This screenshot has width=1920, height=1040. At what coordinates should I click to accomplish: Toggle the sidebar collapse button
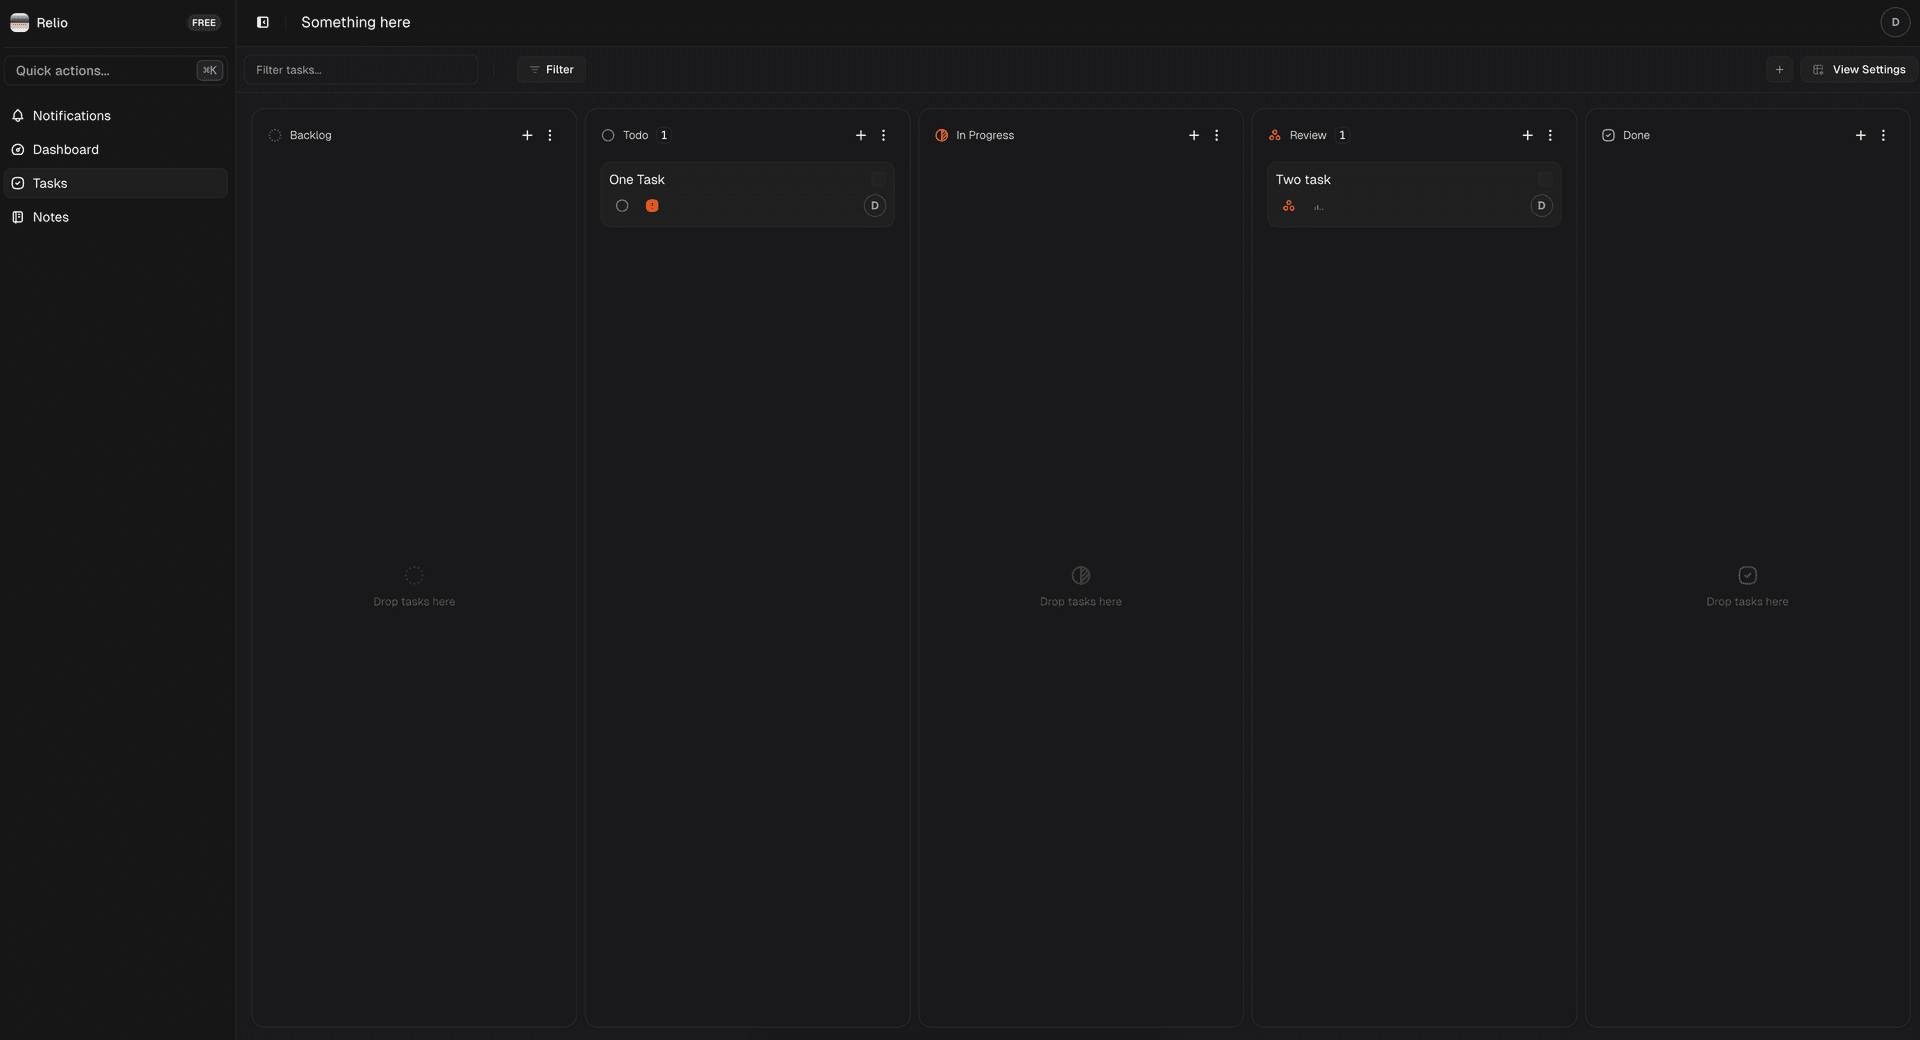coord(263,21)
